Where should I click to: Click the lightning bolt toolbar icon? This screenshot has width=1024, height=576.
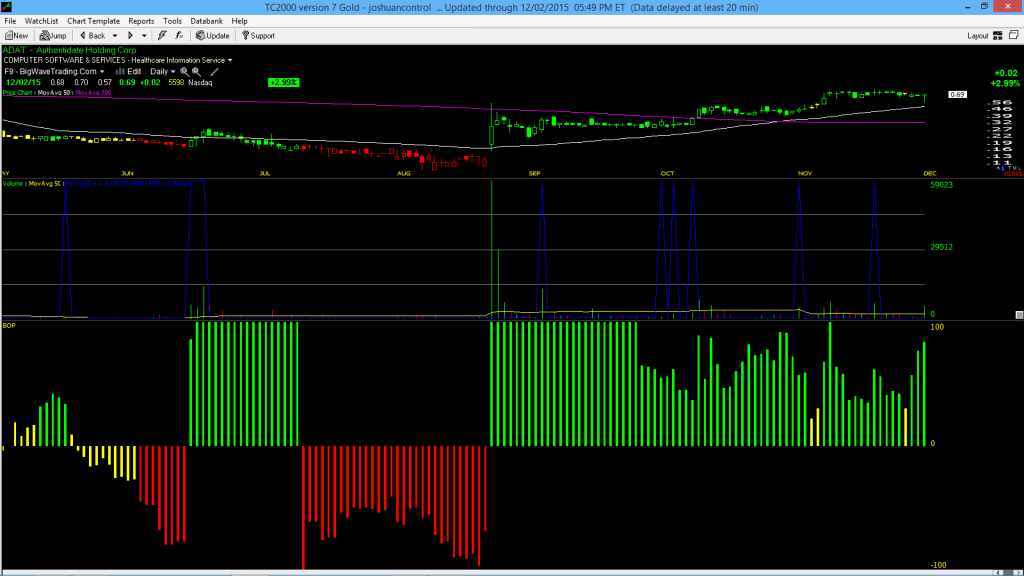click(x=163, y=36)
